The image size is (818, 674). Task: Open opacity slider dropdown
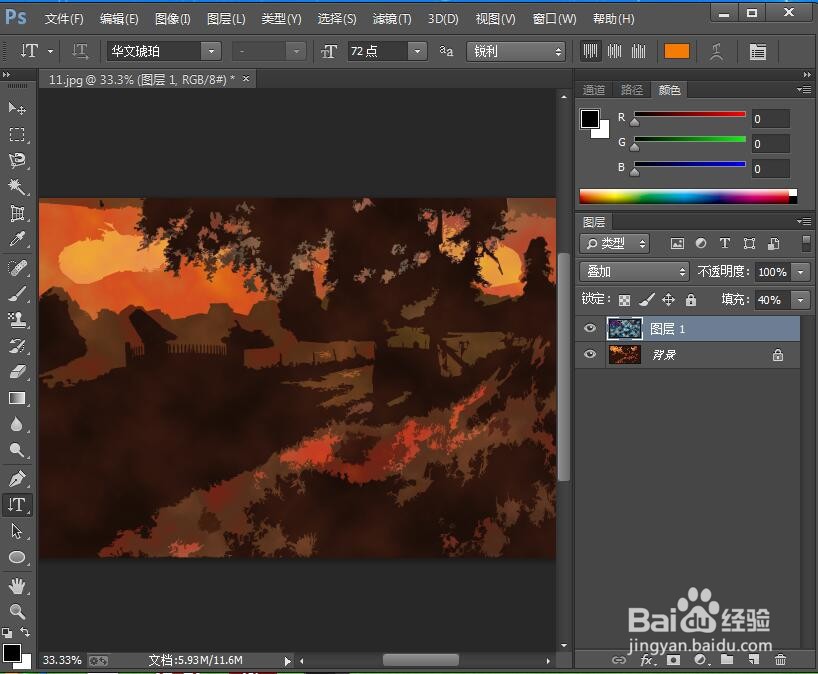click(801, 272)
